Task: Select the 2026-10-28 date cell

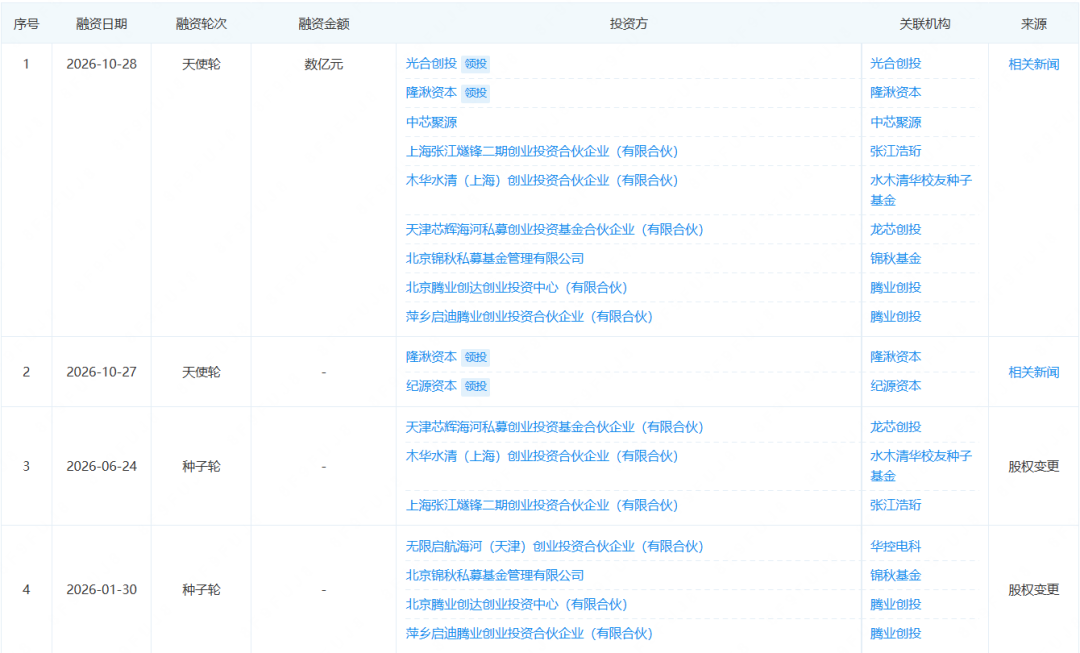Action: pyautogui.click(x=101, y=64)
